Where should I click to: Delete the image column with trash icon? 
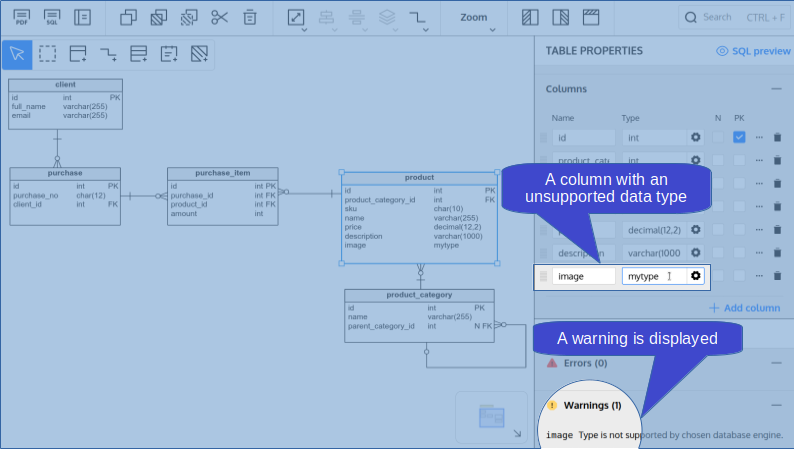tap(777, 276)
